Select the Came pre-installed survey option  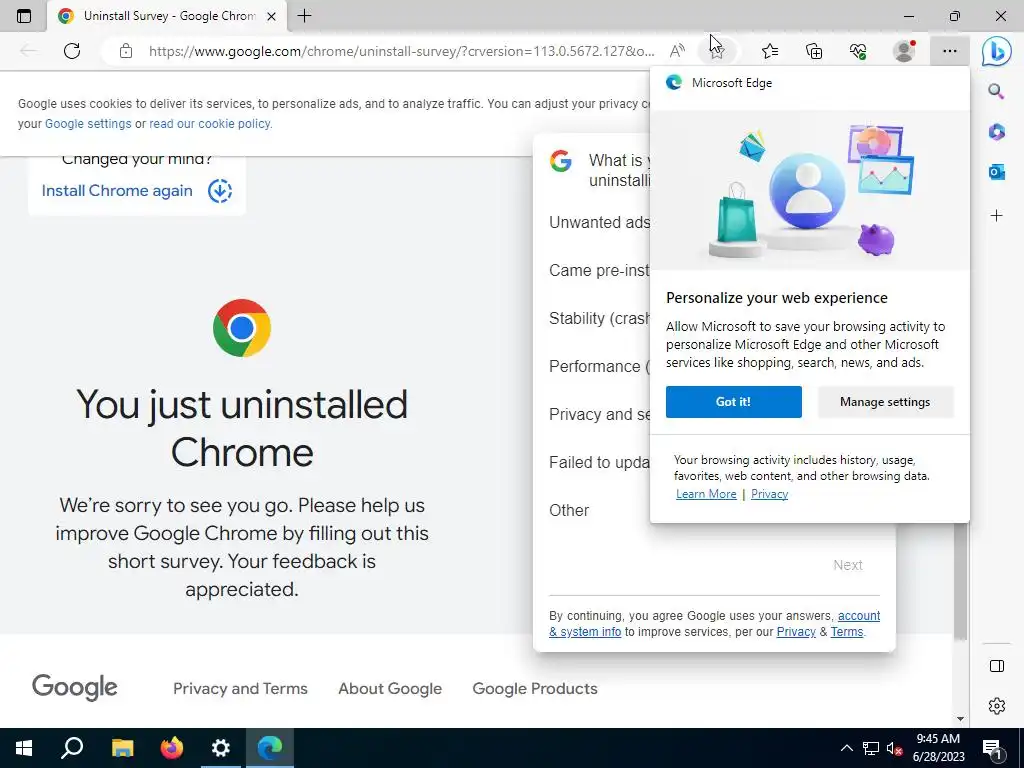pos(599,270)
